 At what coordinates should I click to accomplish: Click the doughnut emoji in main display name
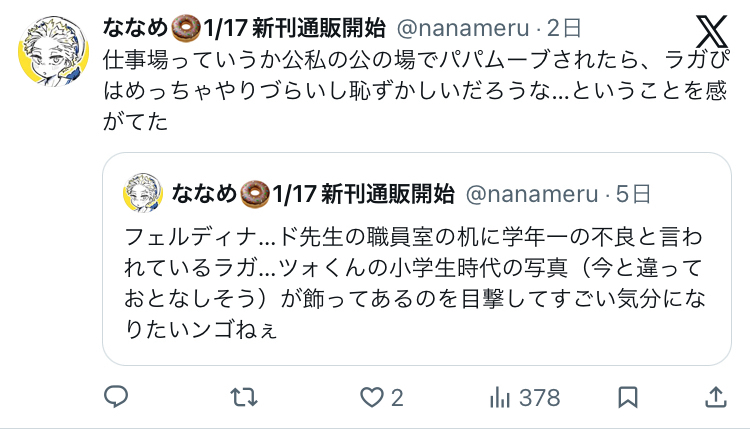[x=186, y=28]
